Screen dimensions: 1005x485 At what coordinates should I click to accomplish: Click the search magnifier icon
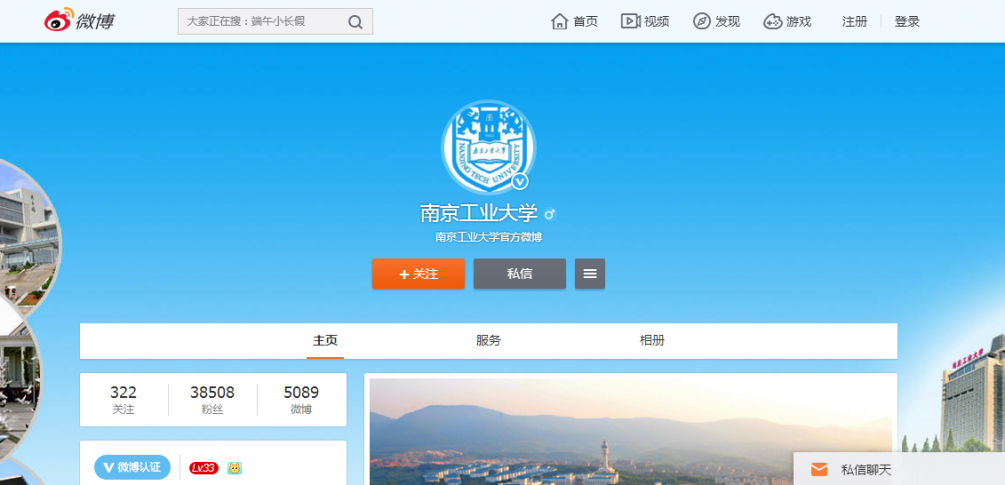pos(355,22)
